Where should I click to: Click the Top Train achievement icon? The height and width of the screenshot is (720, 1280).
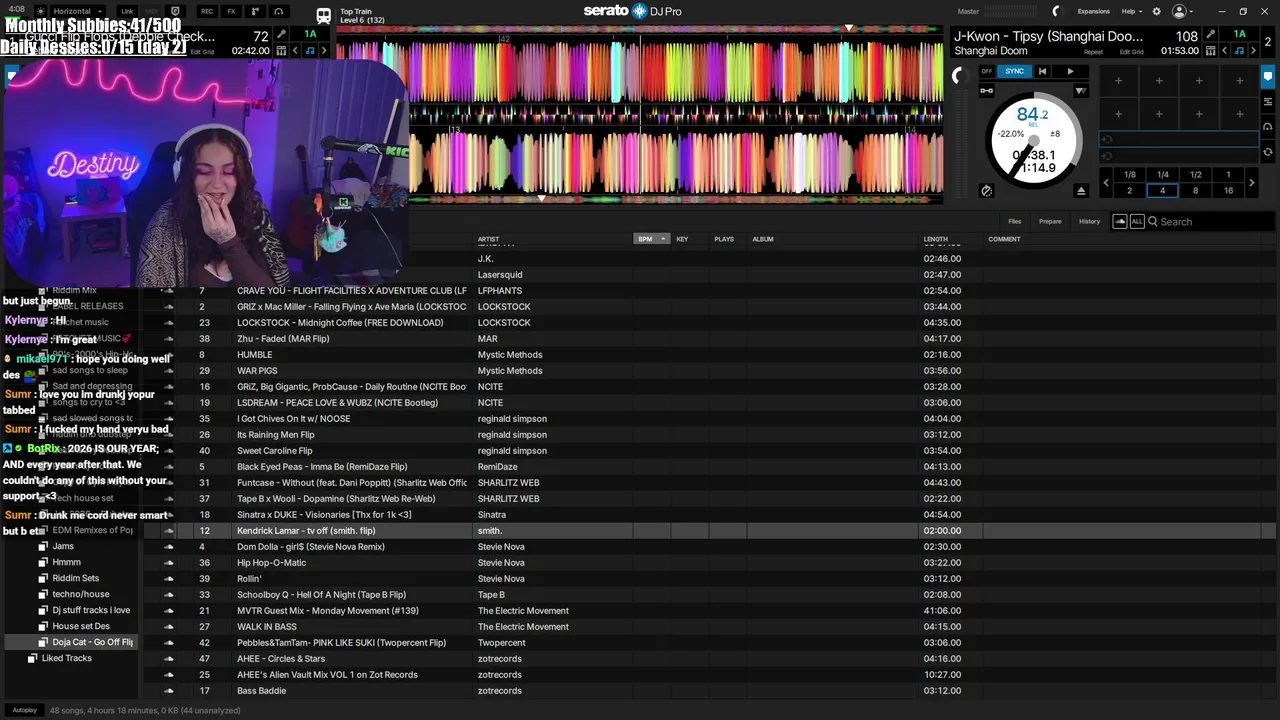[x=324, y=15]
